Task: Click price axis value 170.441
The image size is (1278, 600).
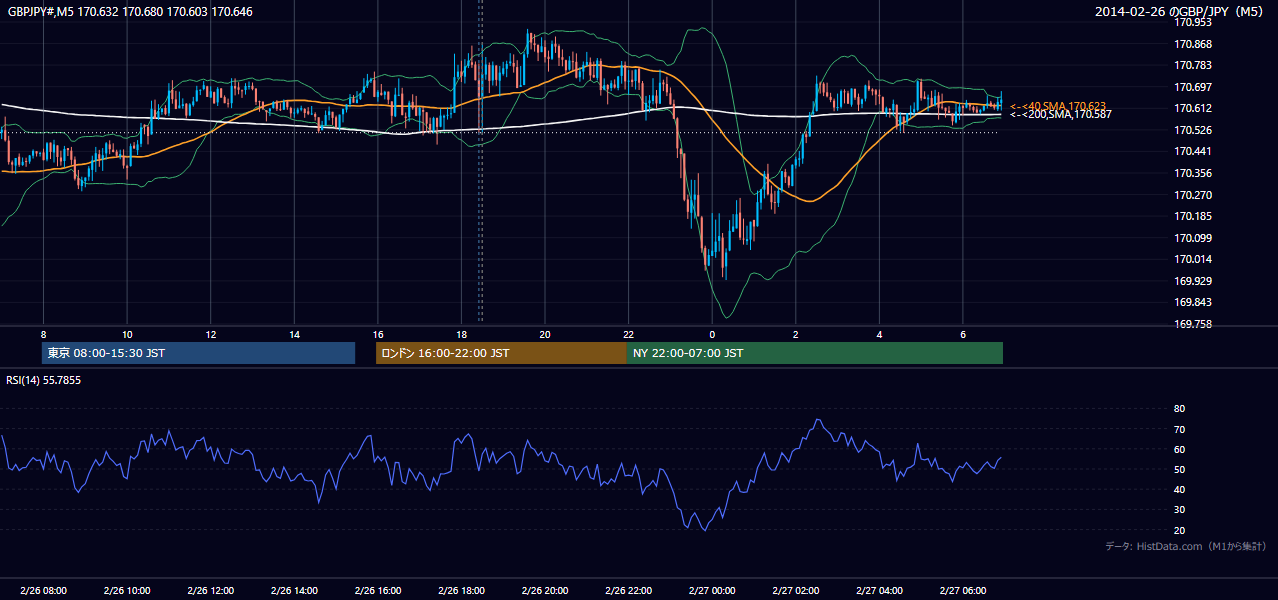Action: pos(1193,151)
